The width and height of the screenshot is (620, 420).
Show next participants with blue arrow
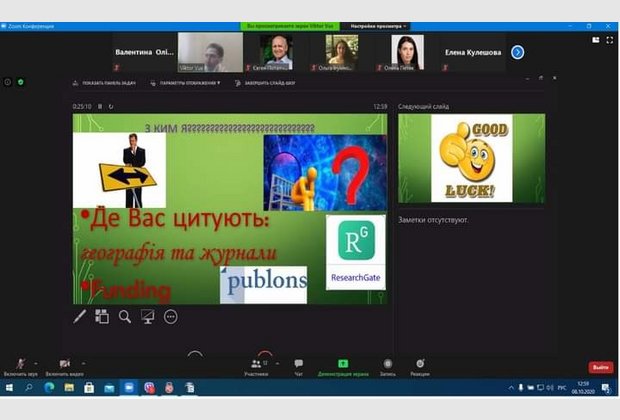[517, 52]
